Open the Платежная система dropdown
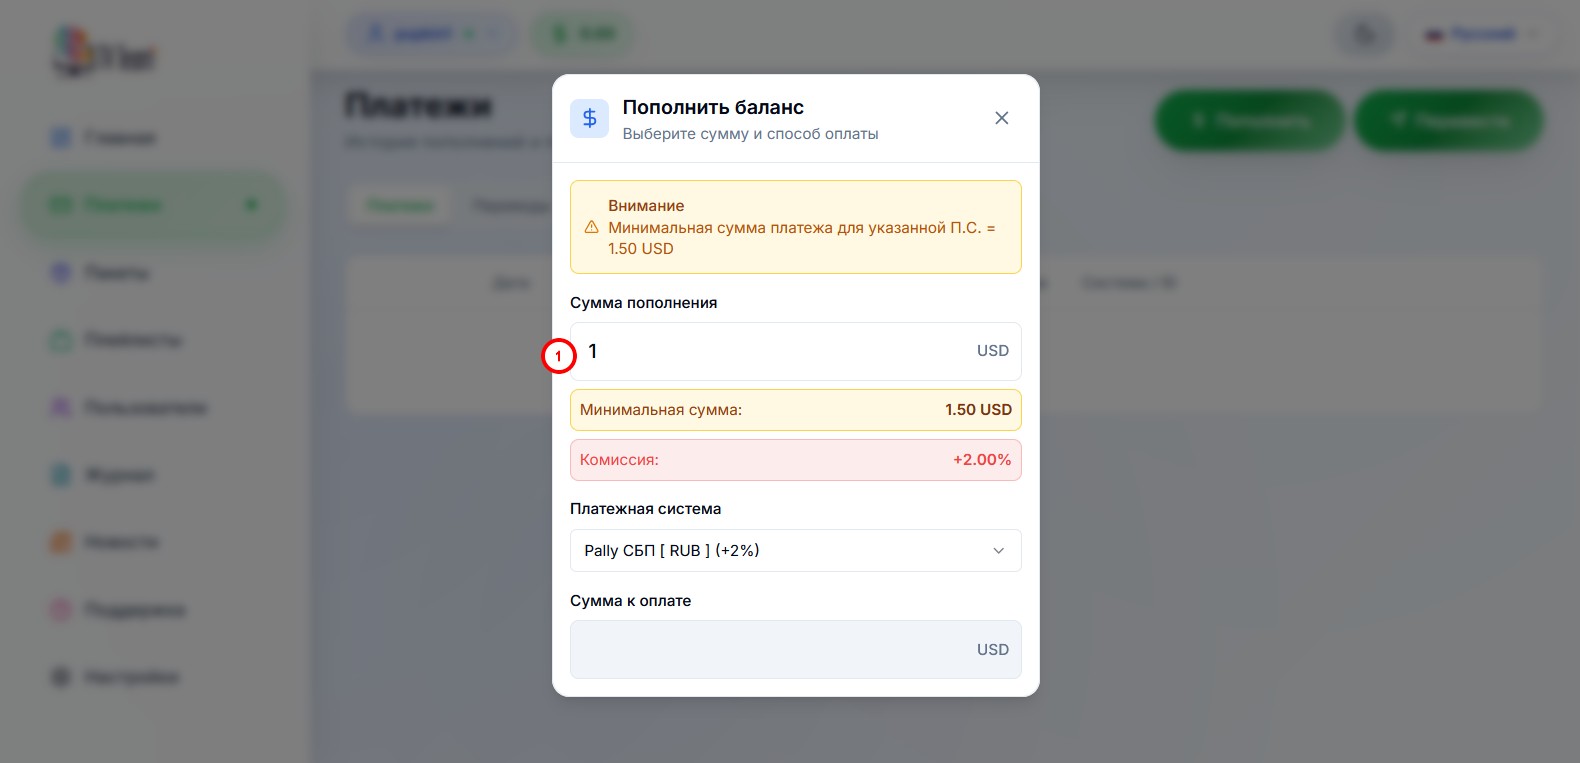The image size is (1580, 763). coord(795,551)
